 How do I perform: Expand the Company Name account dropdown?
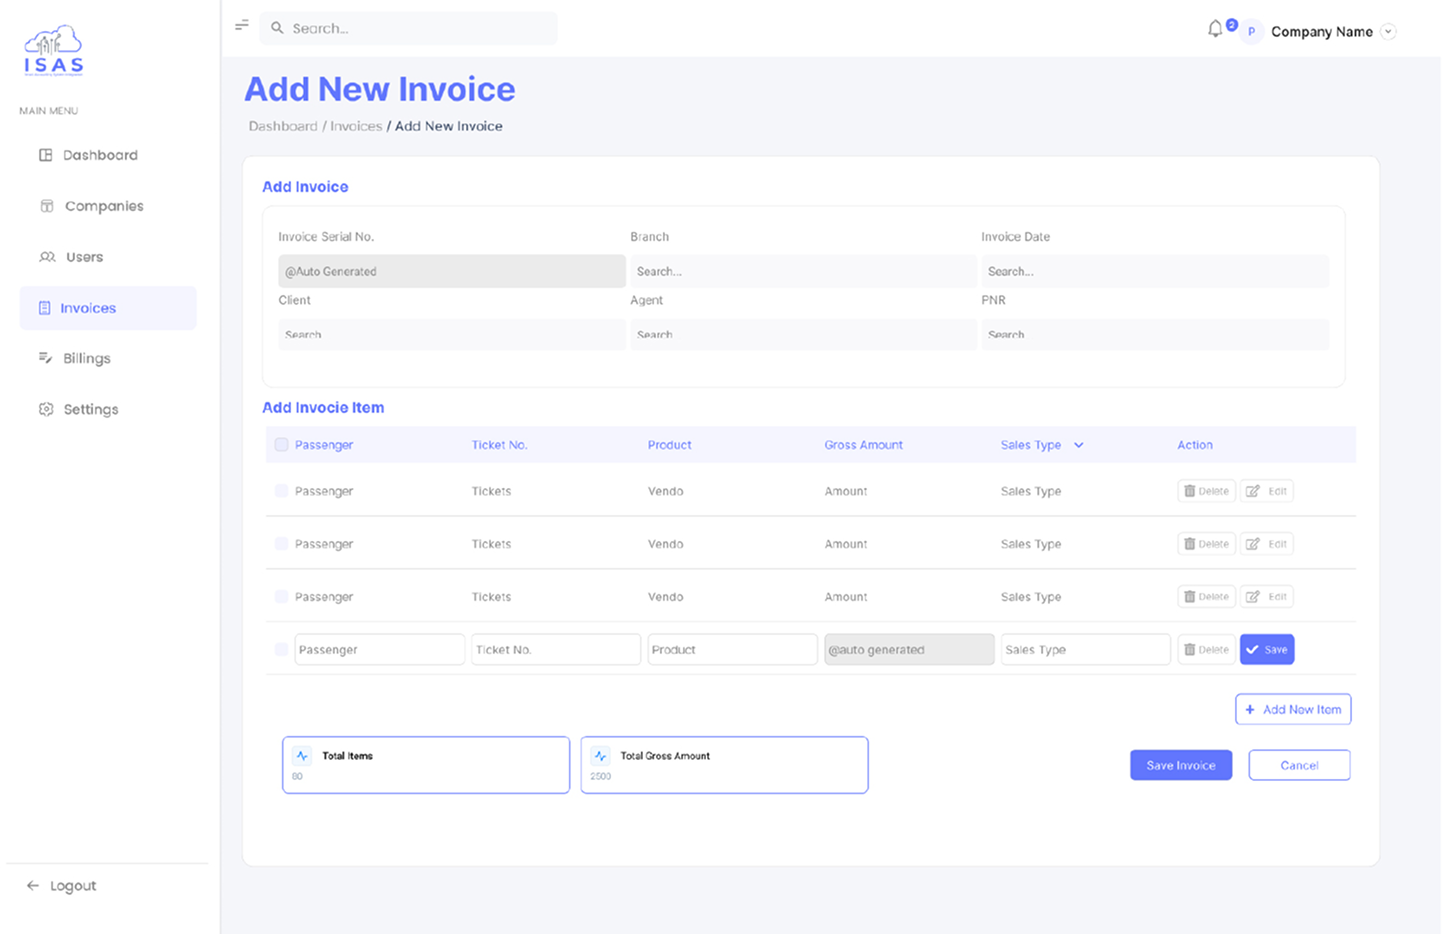[1388, 31]
